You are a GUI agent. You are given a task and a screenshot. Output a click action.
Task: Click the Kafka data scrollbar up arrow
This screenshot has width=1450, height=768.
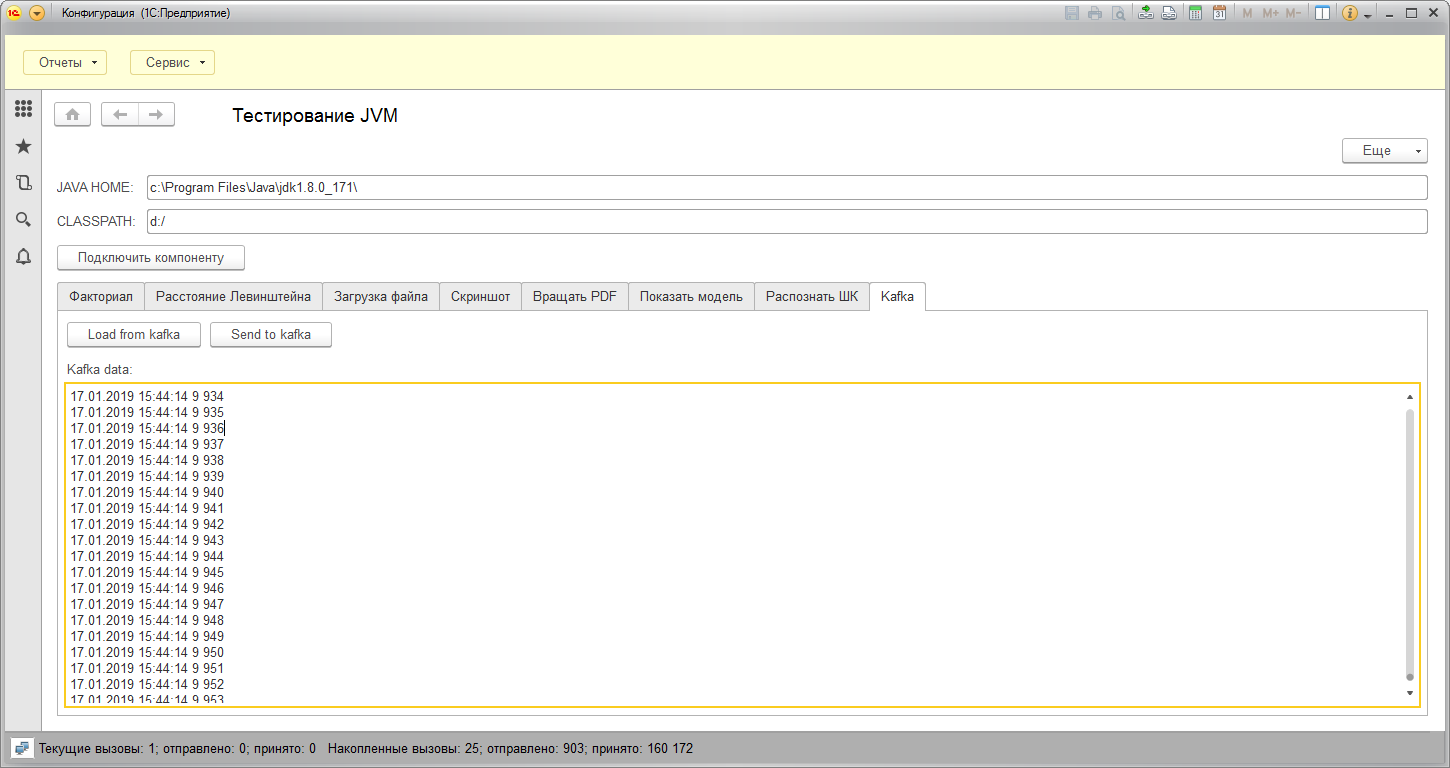tap(1410, 397)
